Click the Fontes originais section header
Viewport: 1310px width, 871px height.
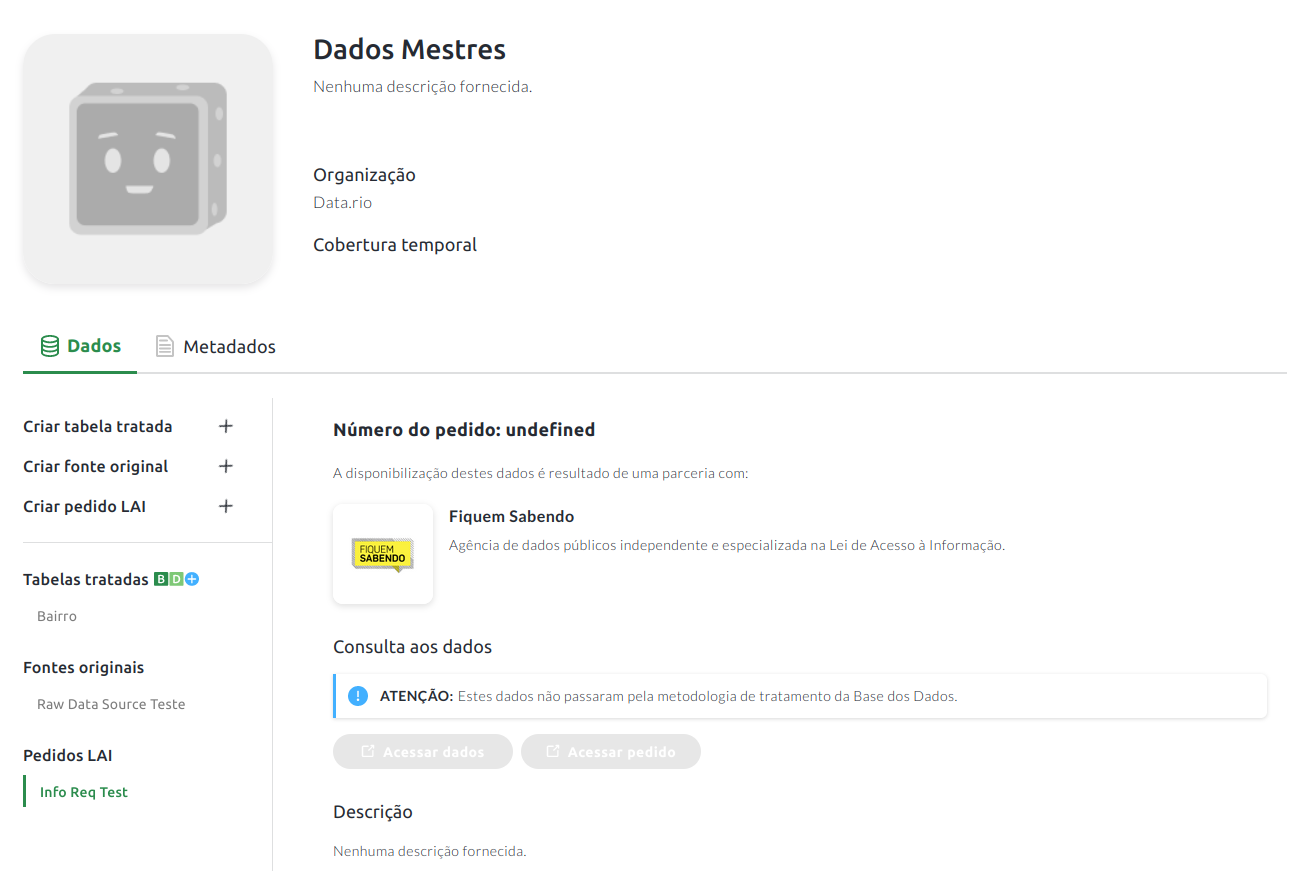pyautogui.click(x=84, y=667)
